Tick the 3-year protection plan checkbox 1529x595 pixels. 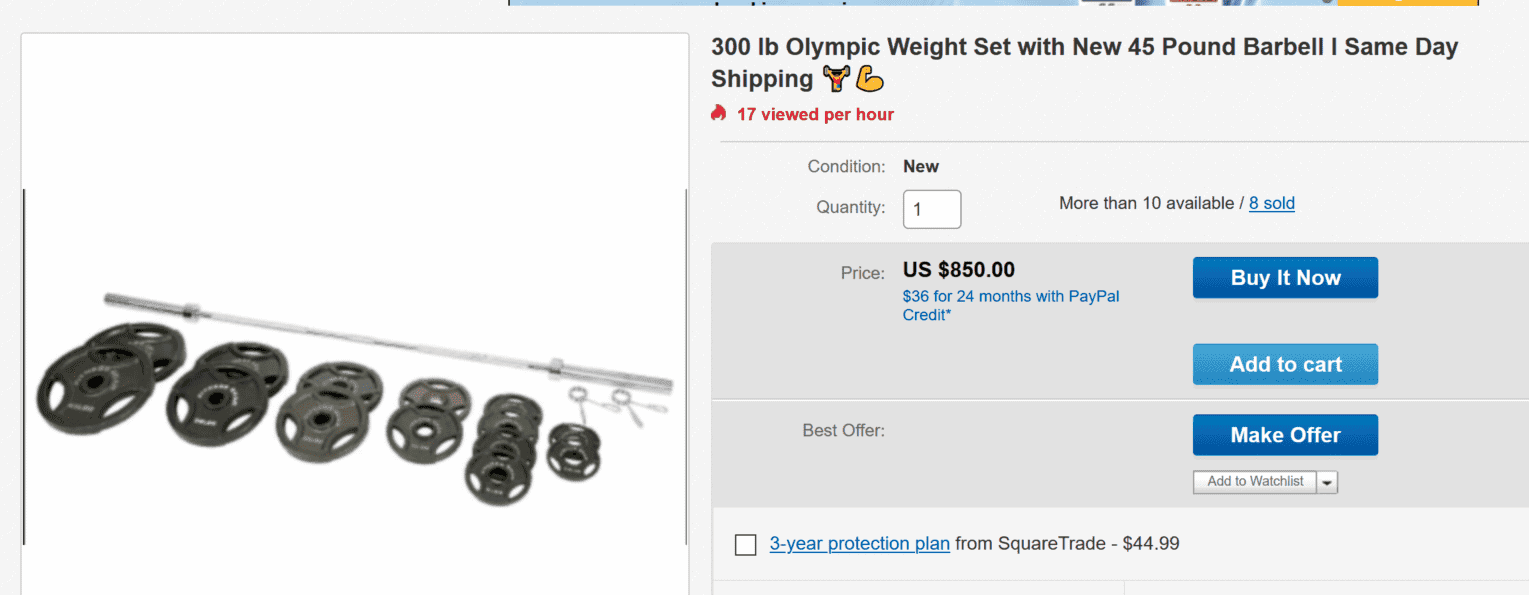click(745, 545)
